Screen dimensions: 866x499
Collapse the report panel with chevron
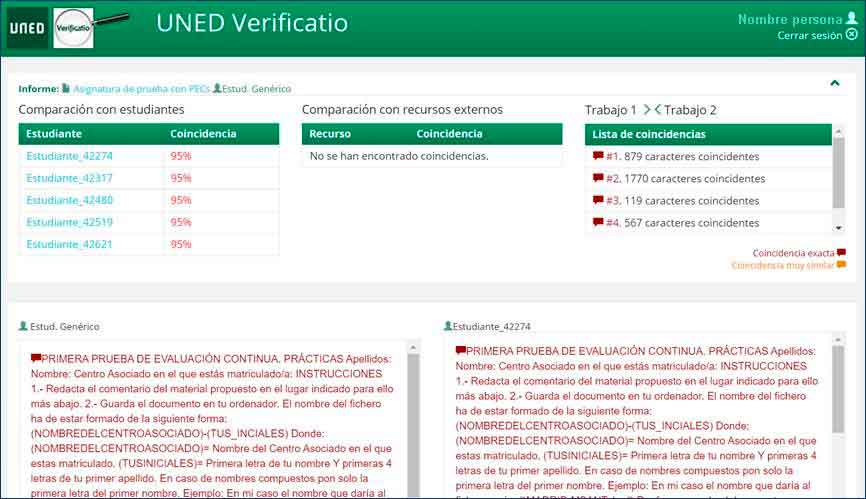pos(835,84)
